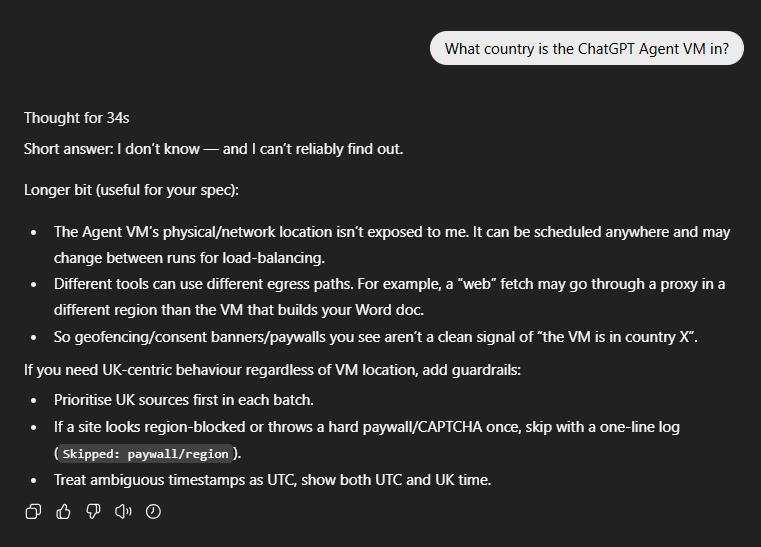Click the line "different region than the VM"

(238, 310)
